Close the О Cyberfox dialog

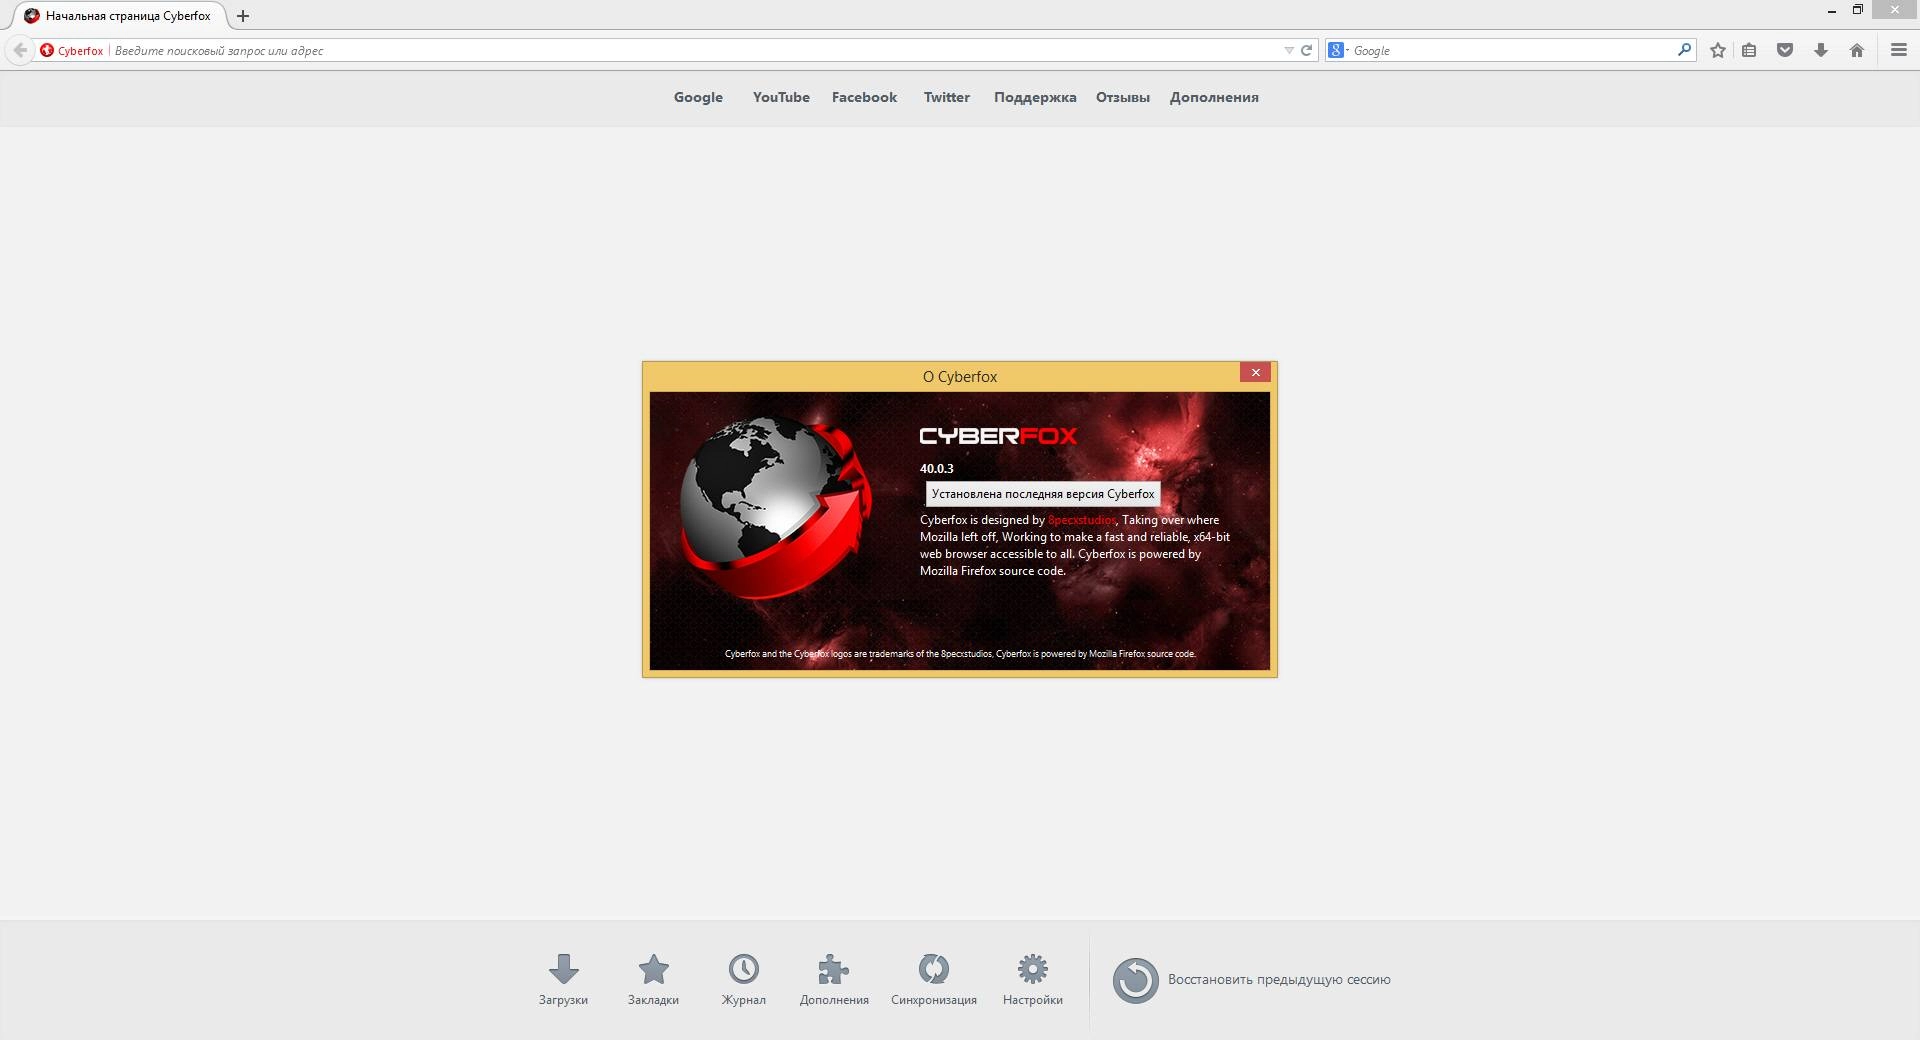point(1255,372)
